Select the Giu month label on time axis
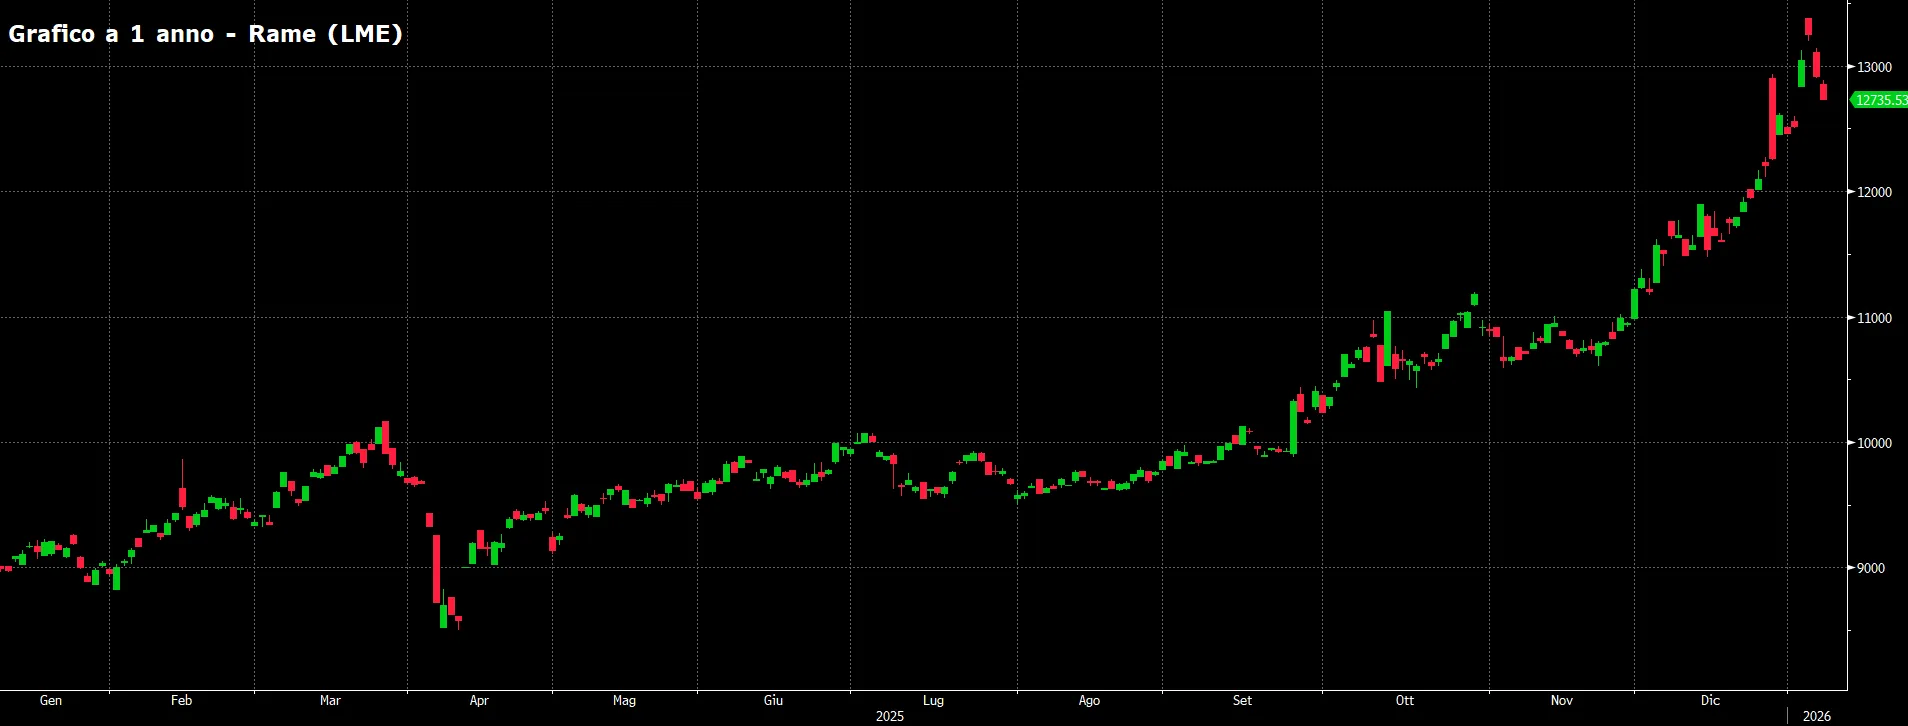The height and width of the screenshot is (726, 1908). point(773,700)
